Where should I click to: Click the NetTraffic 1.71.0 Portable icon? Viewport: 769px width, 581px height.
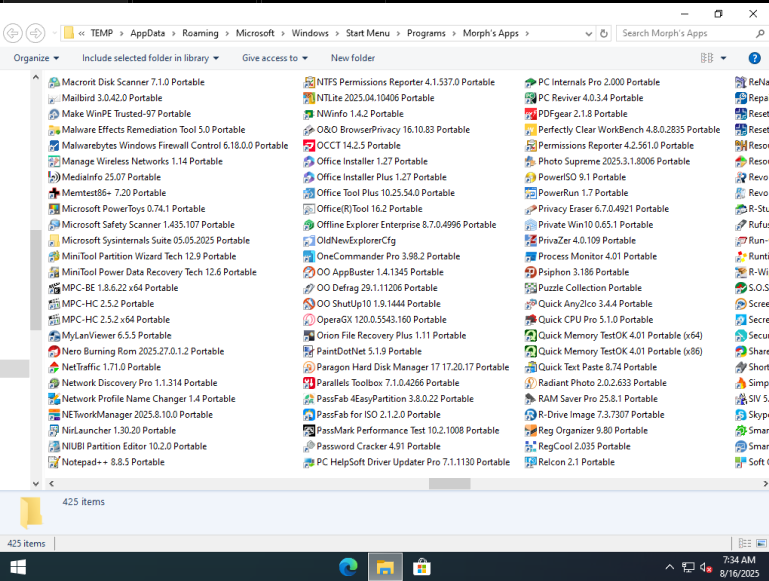coord(54,367)
